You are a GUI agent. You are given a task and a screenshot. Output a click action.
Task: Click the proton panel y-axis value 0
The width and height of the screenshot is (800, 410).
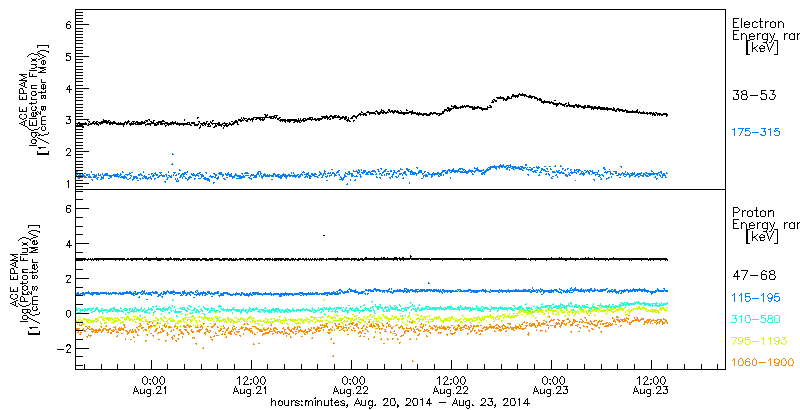[66, 313]
